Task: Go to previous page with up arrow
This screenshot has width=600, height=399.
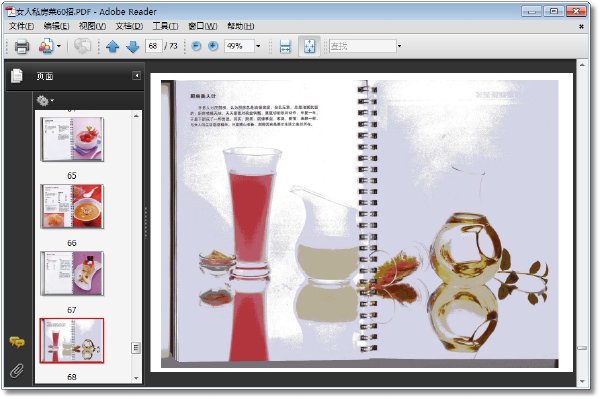Action: tap(112, 47)
